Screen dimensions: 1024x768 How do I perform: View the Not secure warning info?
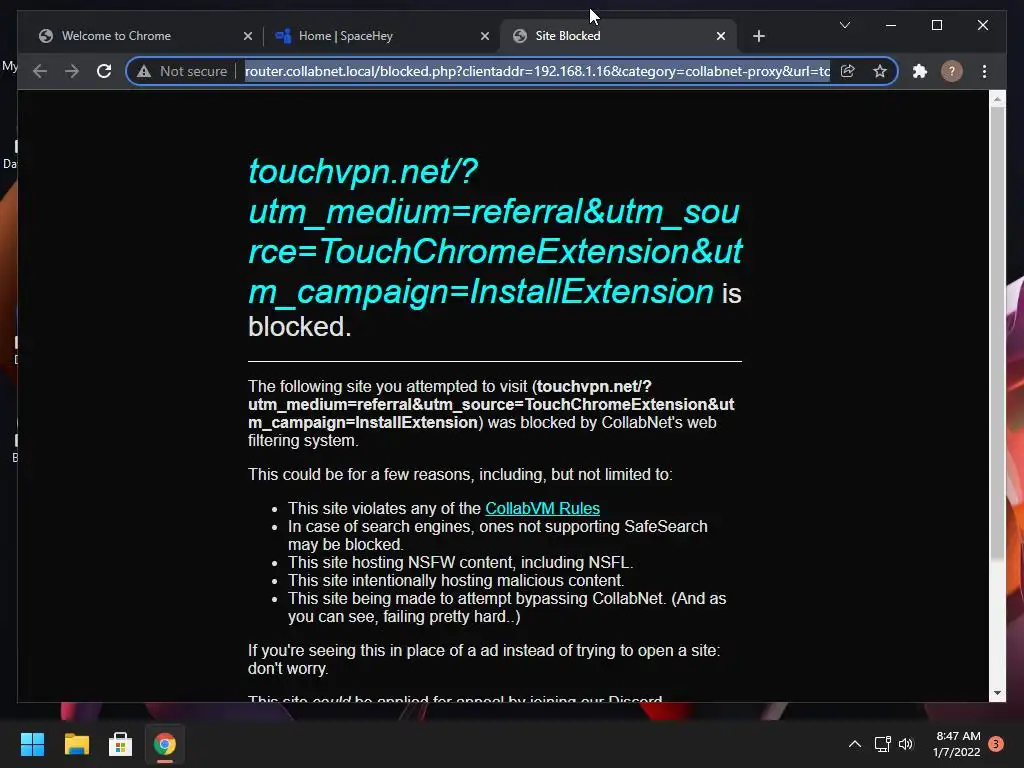(x=182, y=71)
